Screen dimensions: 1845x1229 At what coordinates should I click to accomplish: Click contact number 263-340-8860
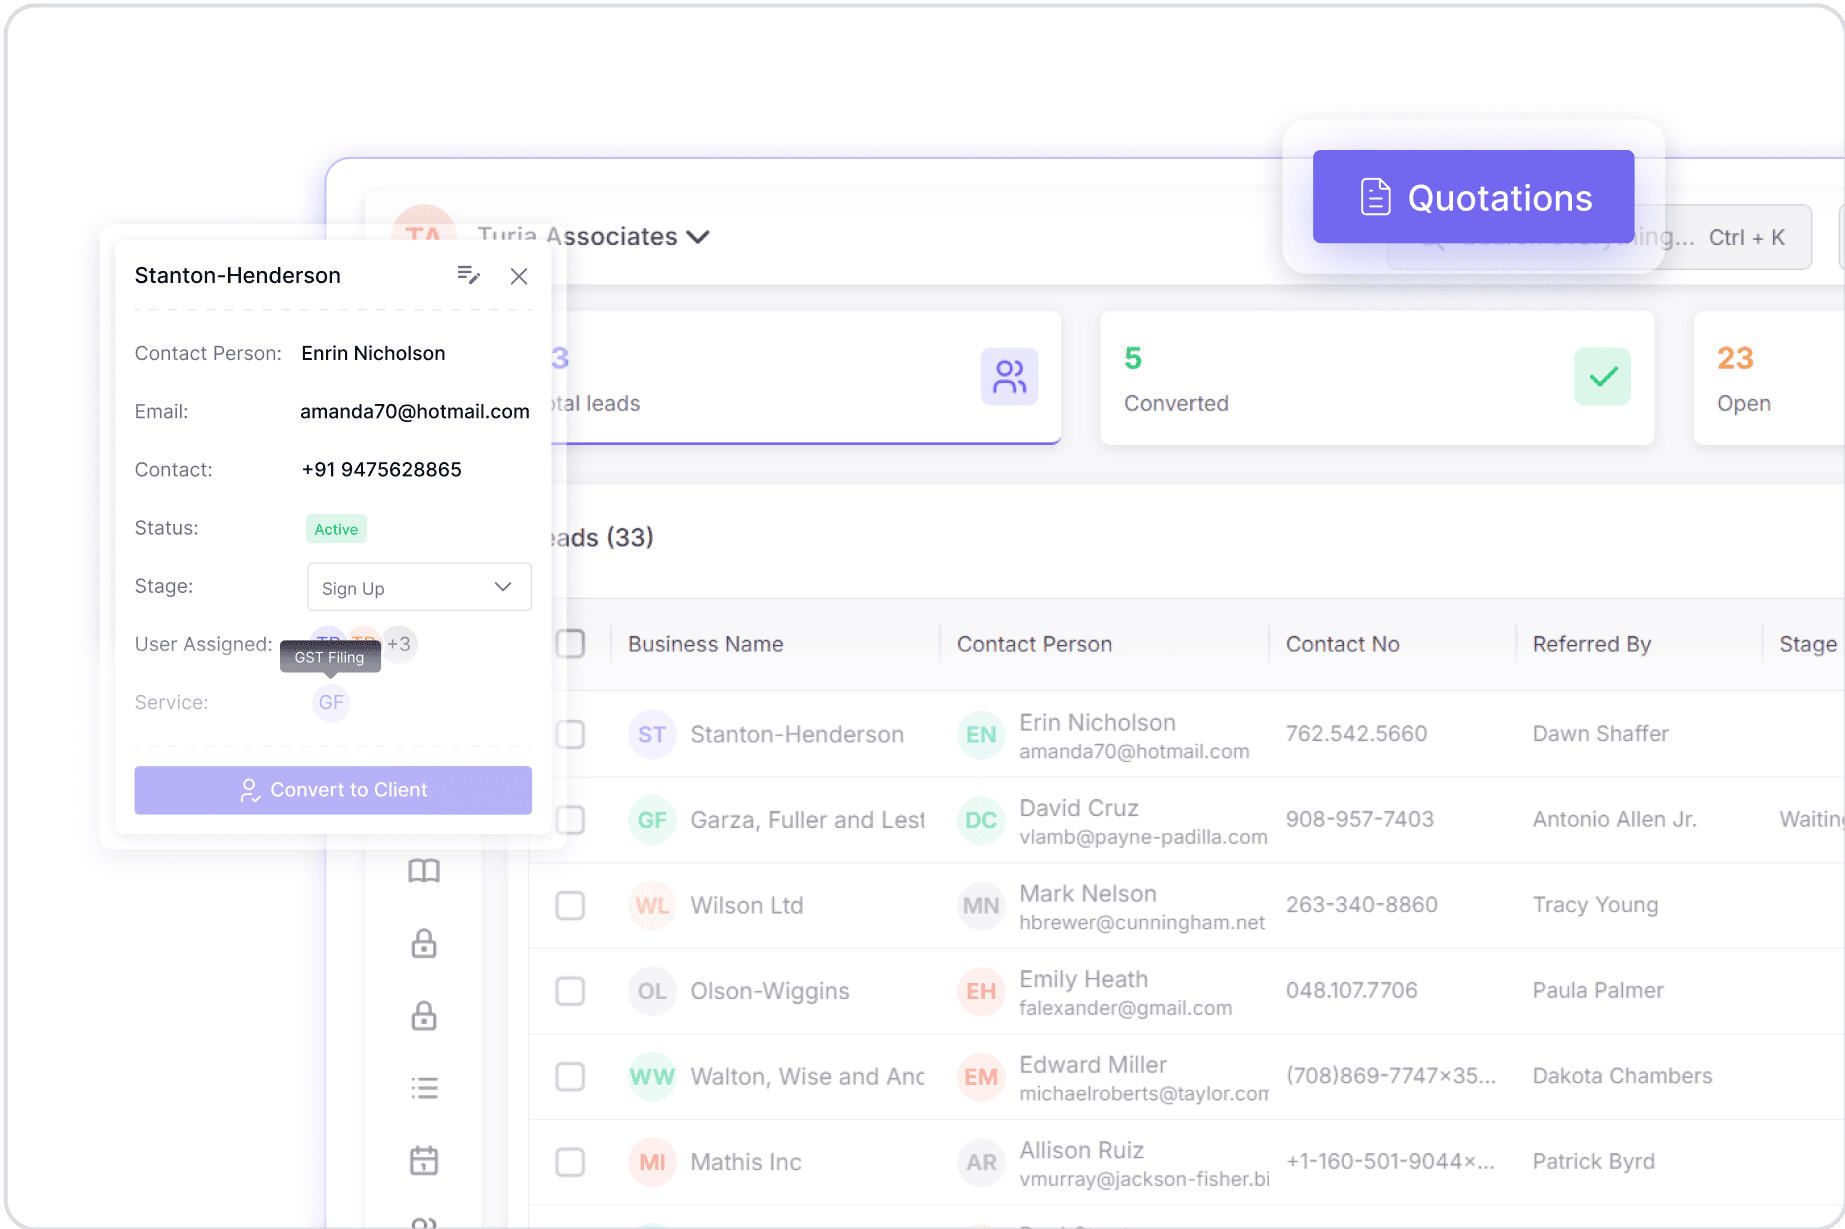[x=1362, y=905]
